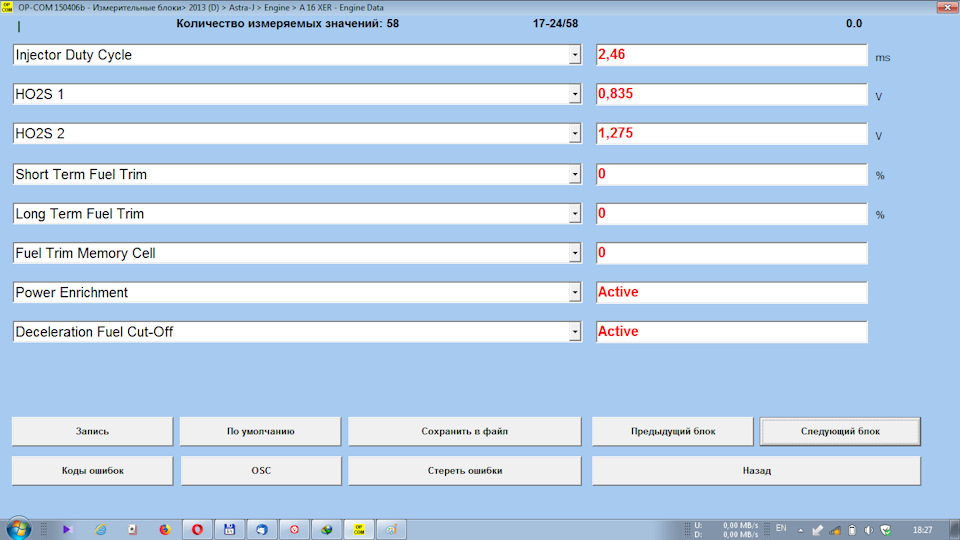Click the Количество измеряемых значений: 58 label
Image resolution: width=960 pixels, height=540 pixels.
pyautogui.click(x=288, y=24)
